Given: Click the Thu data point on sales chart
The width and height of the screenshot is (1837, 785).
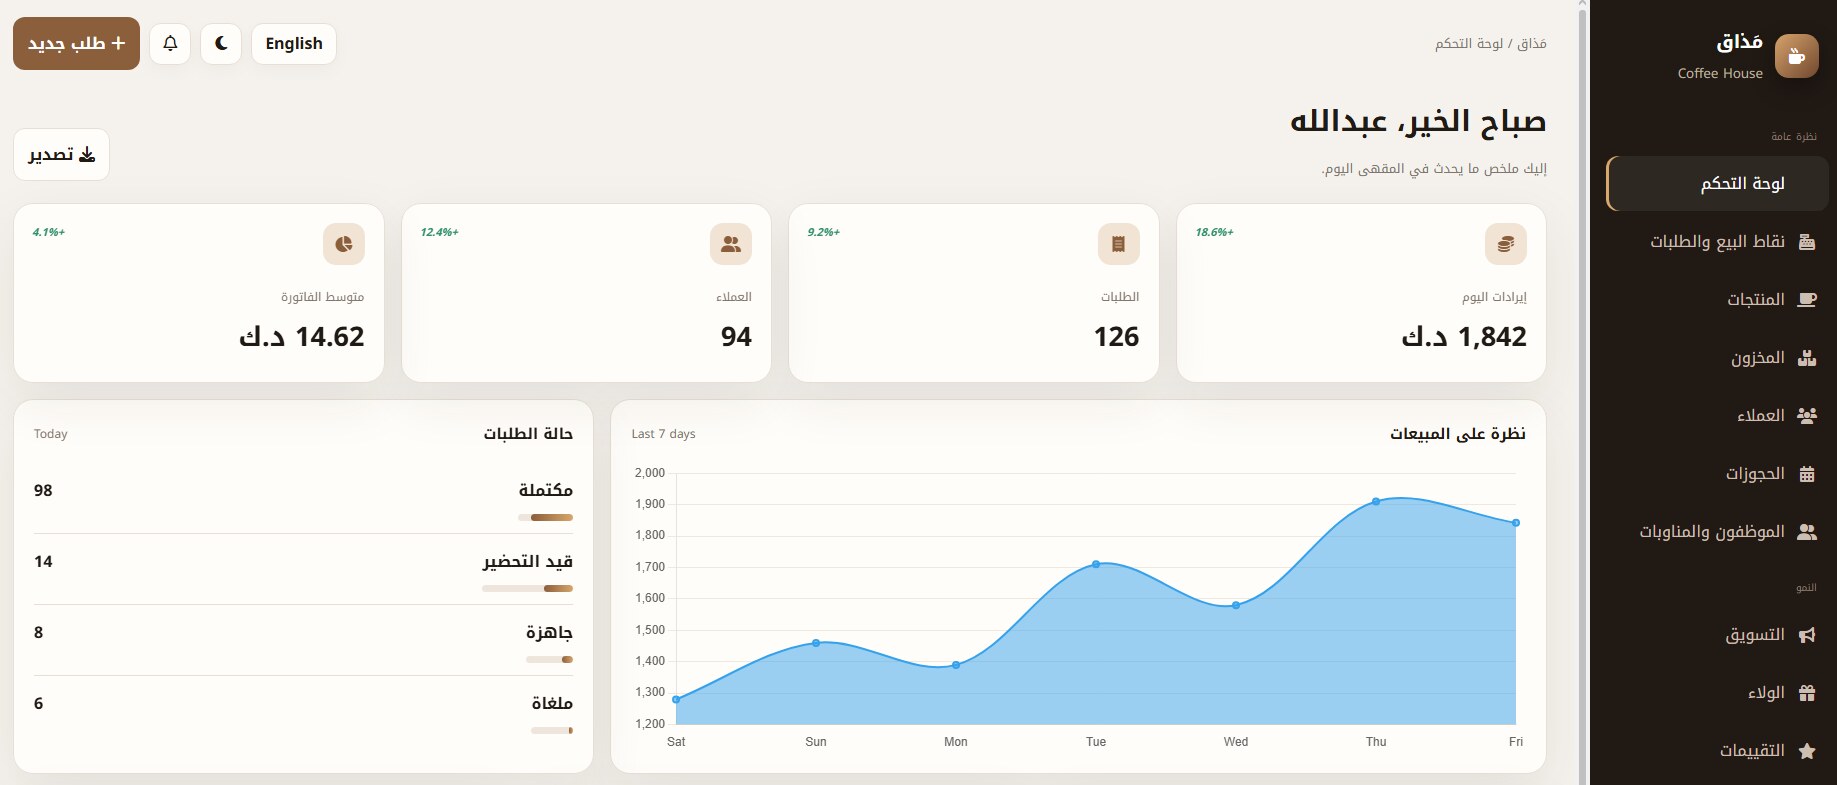Looking at the screenshot, I should pos(1376,502).
